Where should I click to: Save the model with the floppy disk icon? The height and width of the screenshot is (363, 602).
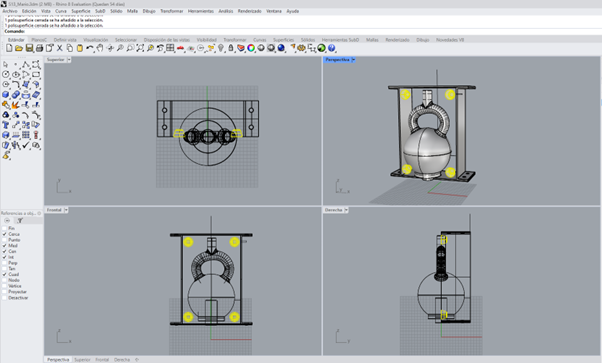click(x=29, y=48)
